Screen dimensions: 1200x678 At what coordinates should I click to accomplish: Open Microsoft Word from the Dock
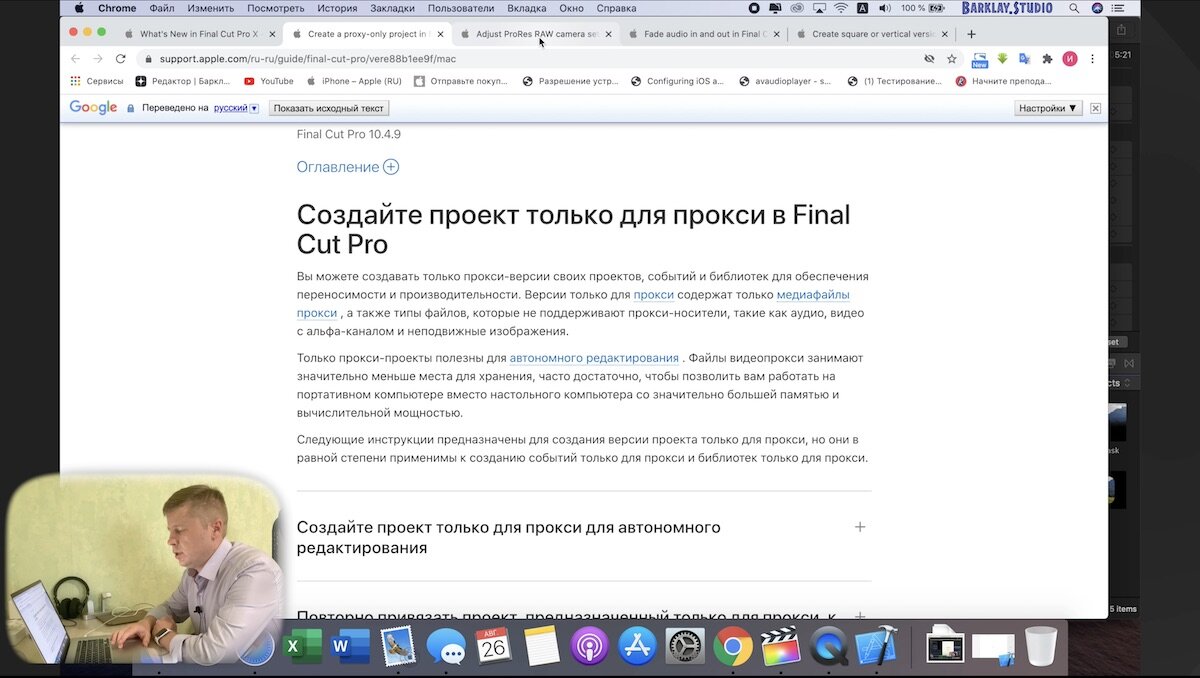point(350,647)
